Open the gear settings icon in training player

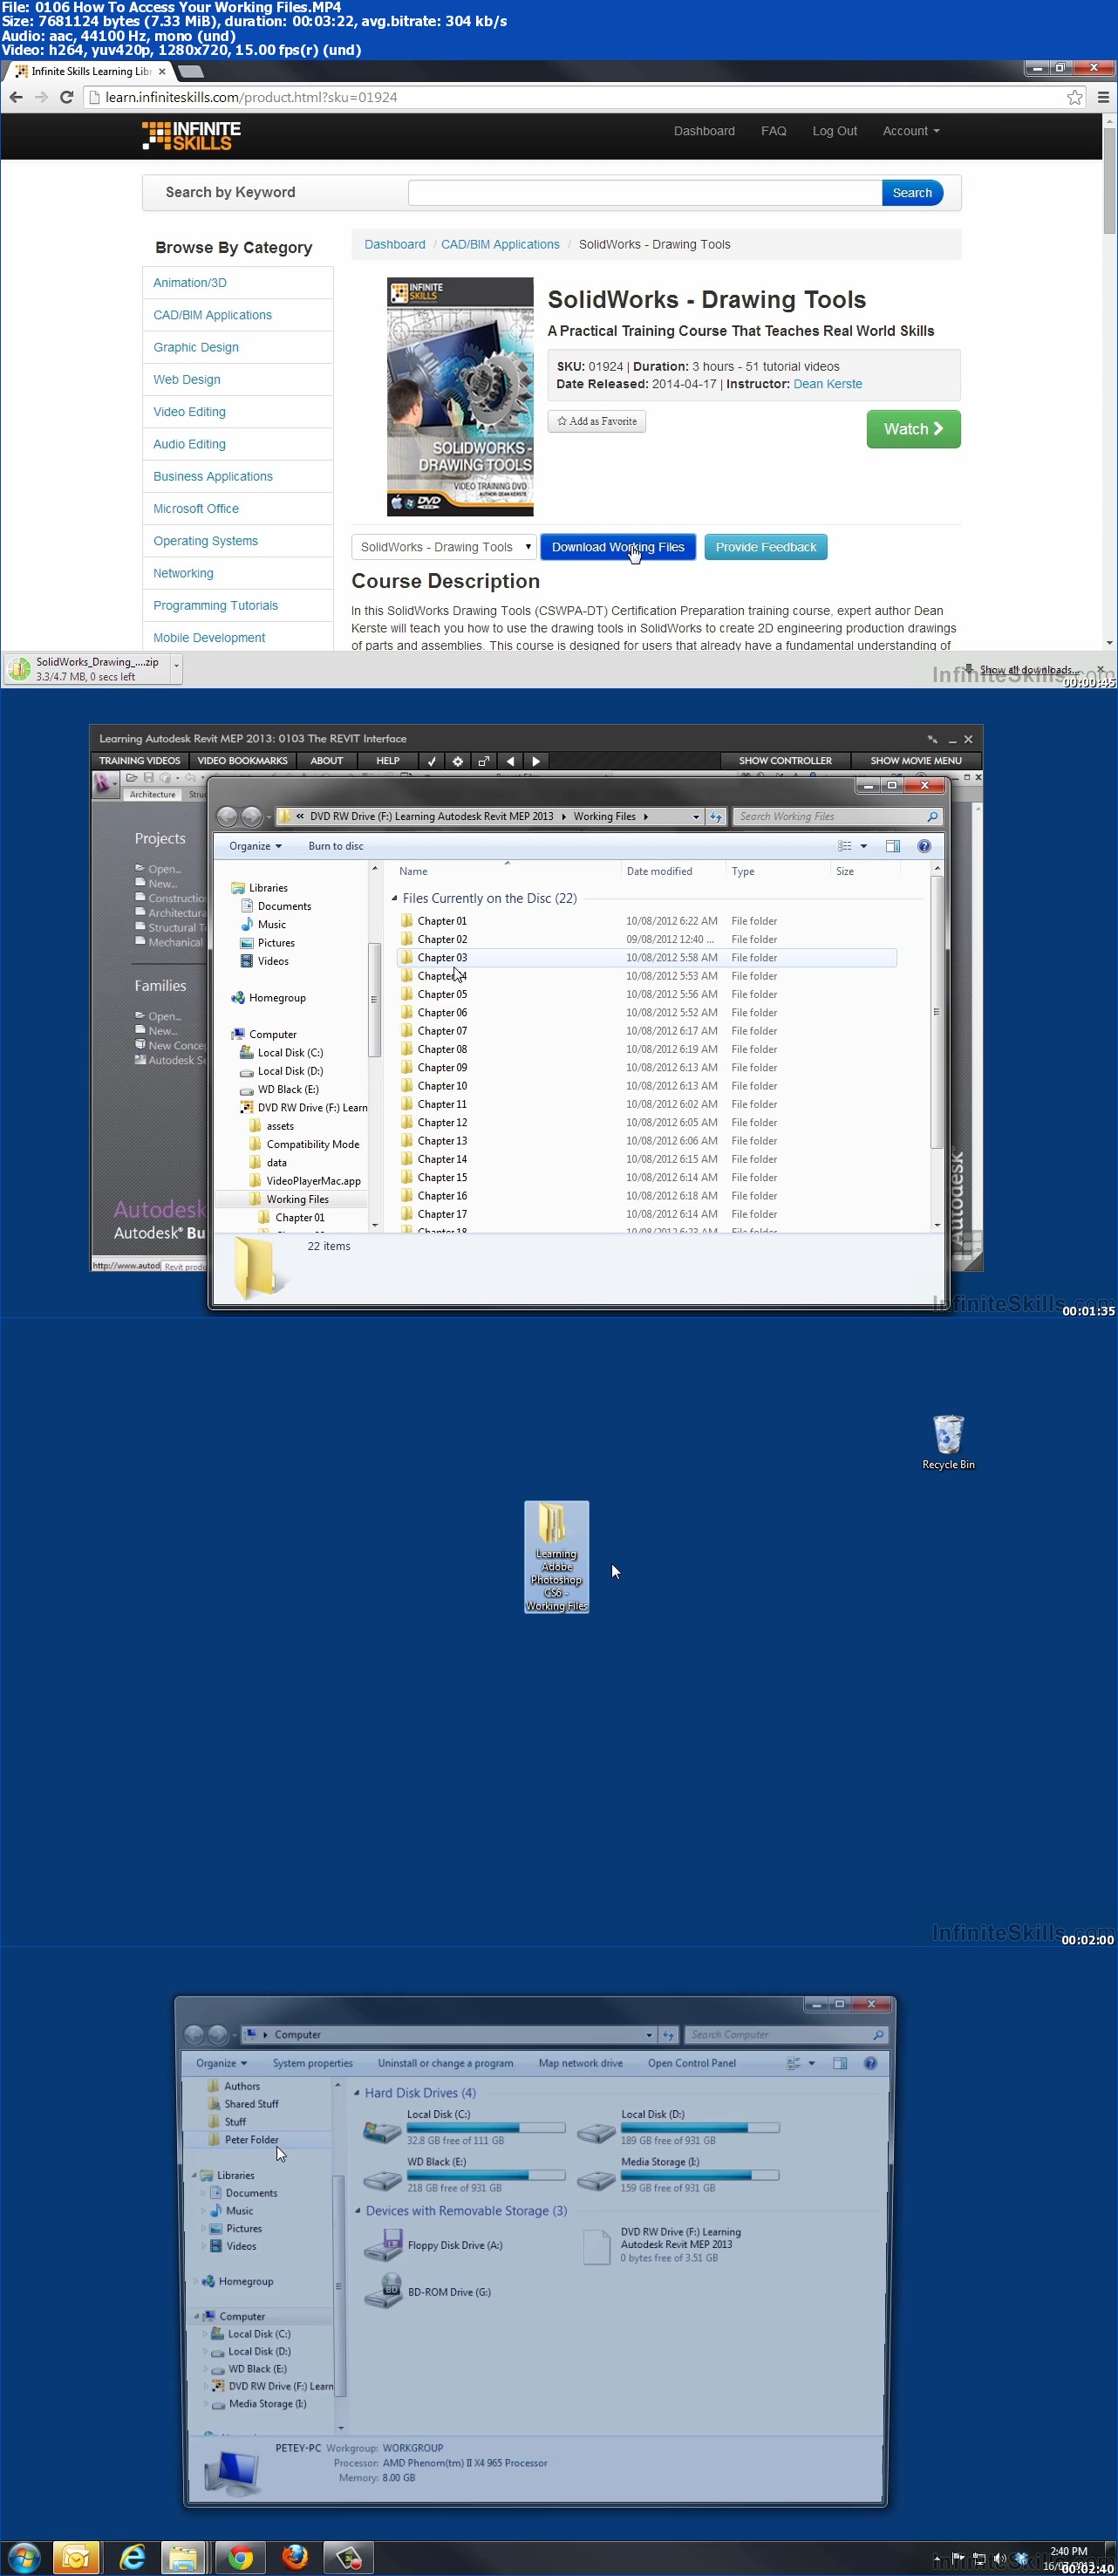(x=458, y=761)
